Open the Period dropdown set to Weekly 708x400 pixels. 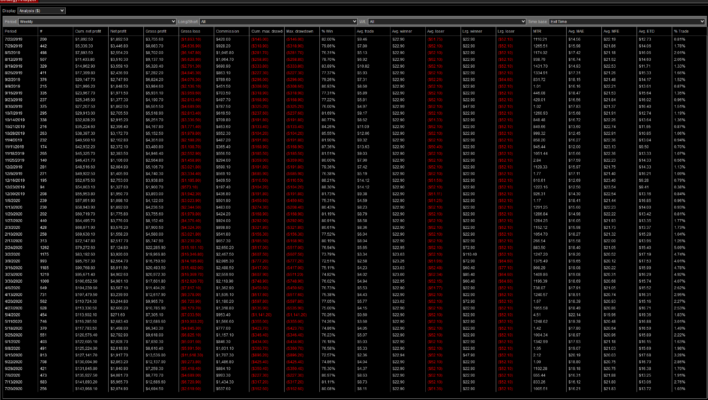click(x=100, y=19)
